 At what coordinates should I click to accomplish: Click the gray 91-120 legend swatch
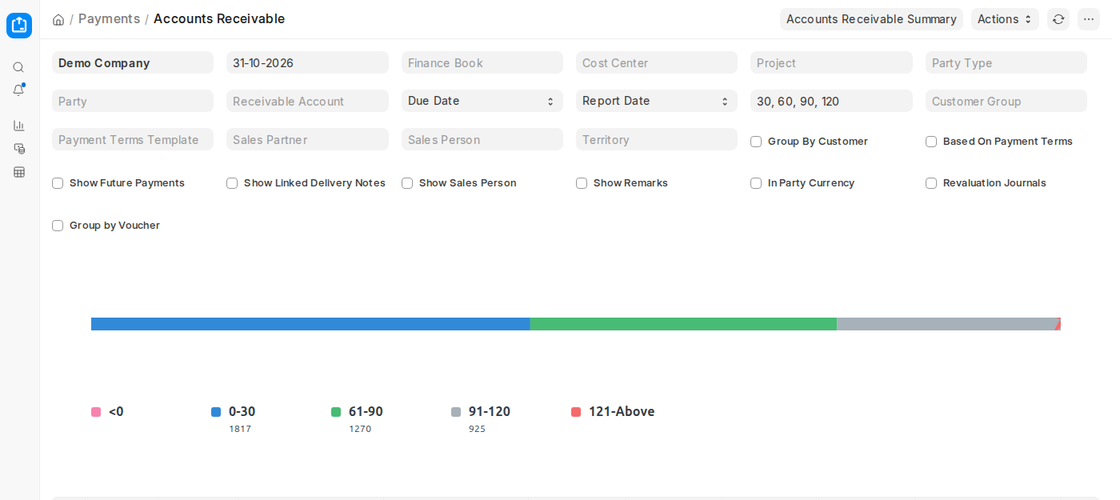pyautogui.click(x=456, y=412)
